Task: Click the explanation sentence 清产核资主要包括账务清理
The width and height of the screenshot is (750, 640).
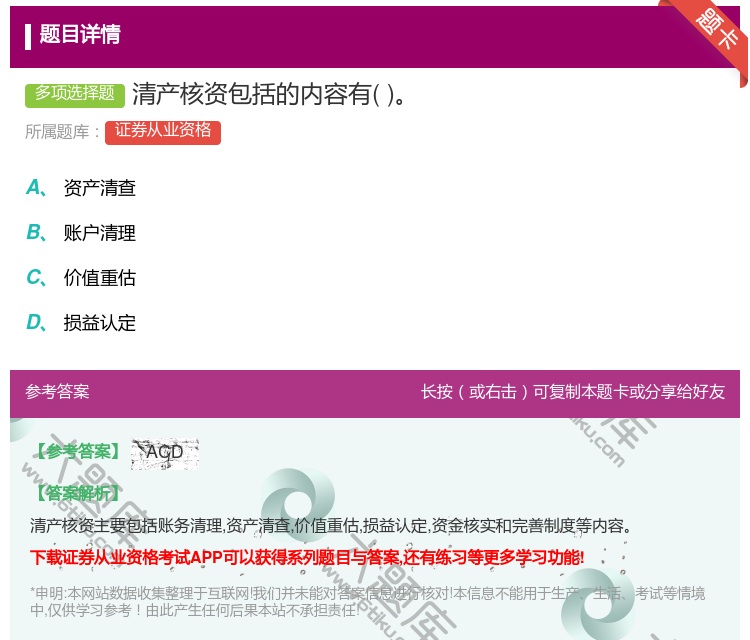Action: click(330, 526)
